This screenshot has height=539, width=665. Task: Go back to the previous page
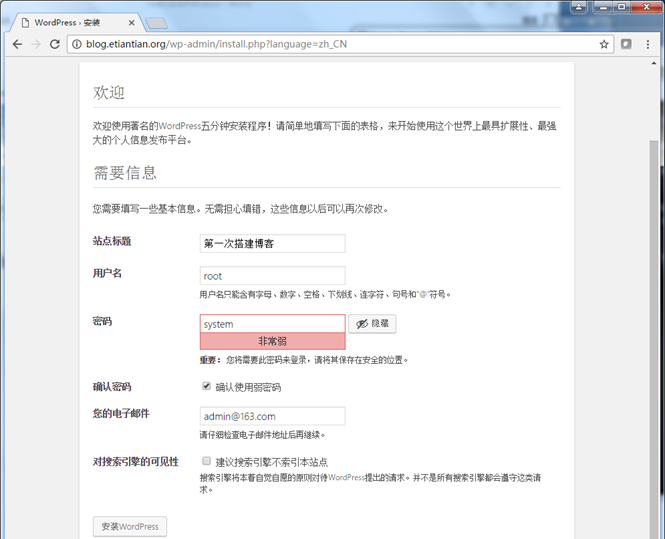pyautogui.click(x=17, y=44)
